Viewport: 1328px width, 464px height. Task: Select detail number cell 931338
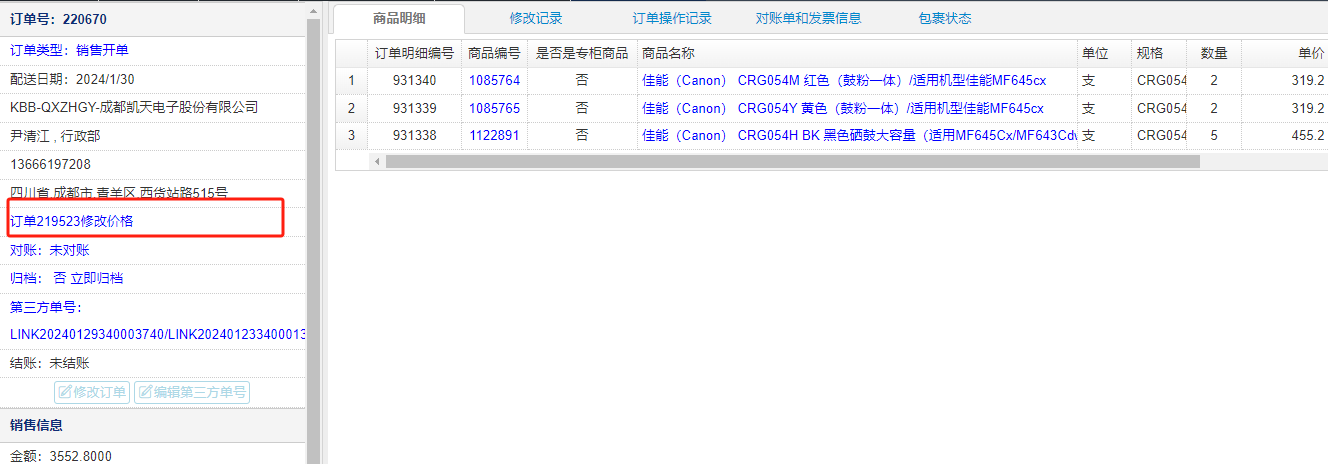pos(414,135)
